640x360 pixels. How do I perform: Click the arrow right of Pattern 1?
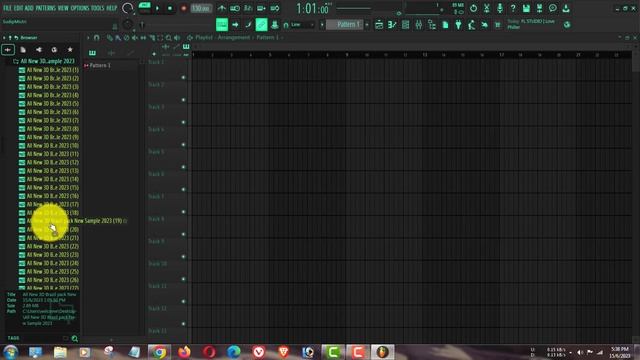coord(367,25)
